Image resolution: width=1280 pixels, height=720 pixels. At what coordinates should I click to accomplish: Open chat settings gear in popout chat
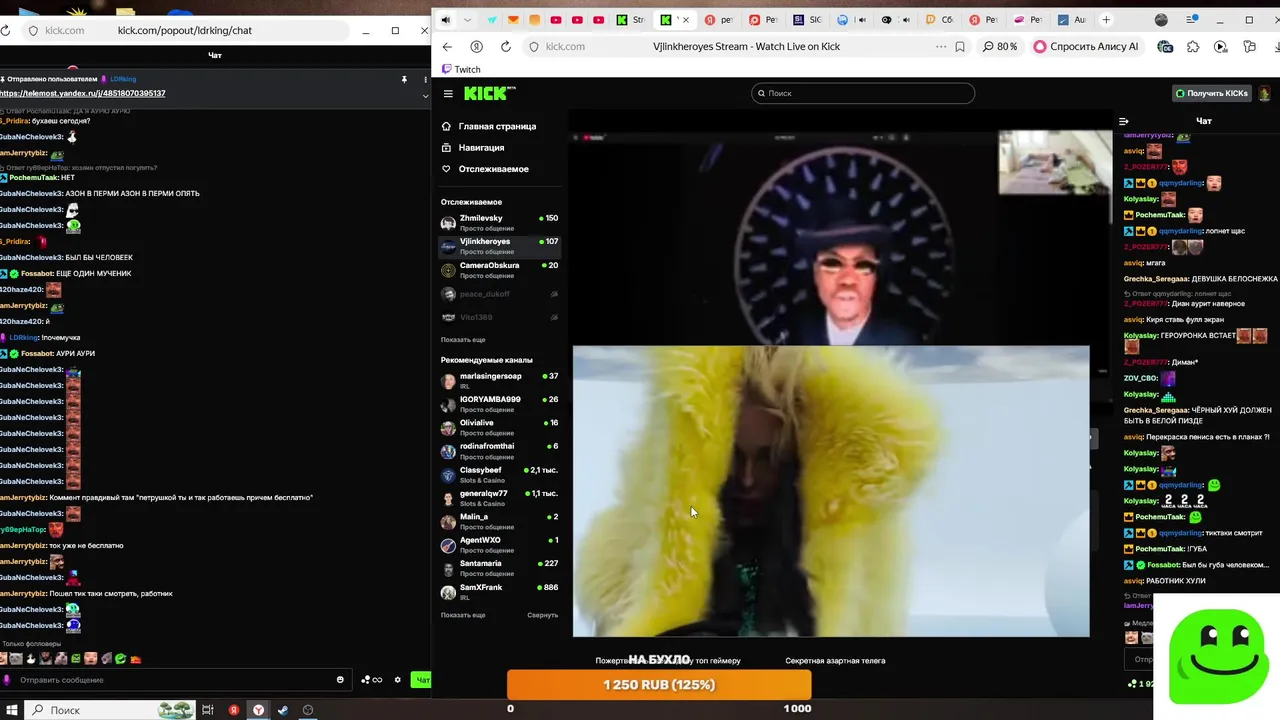[x=397, y=680]
